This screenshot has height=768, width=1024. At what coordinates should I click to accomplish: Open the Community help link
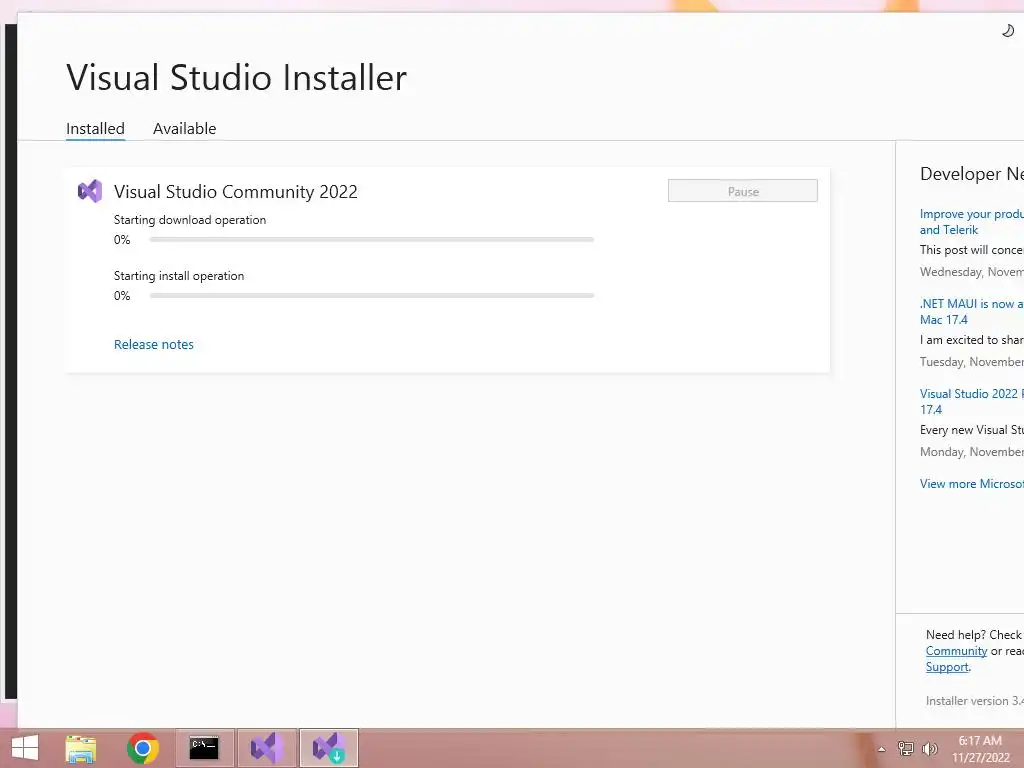(x=956, y=651)
